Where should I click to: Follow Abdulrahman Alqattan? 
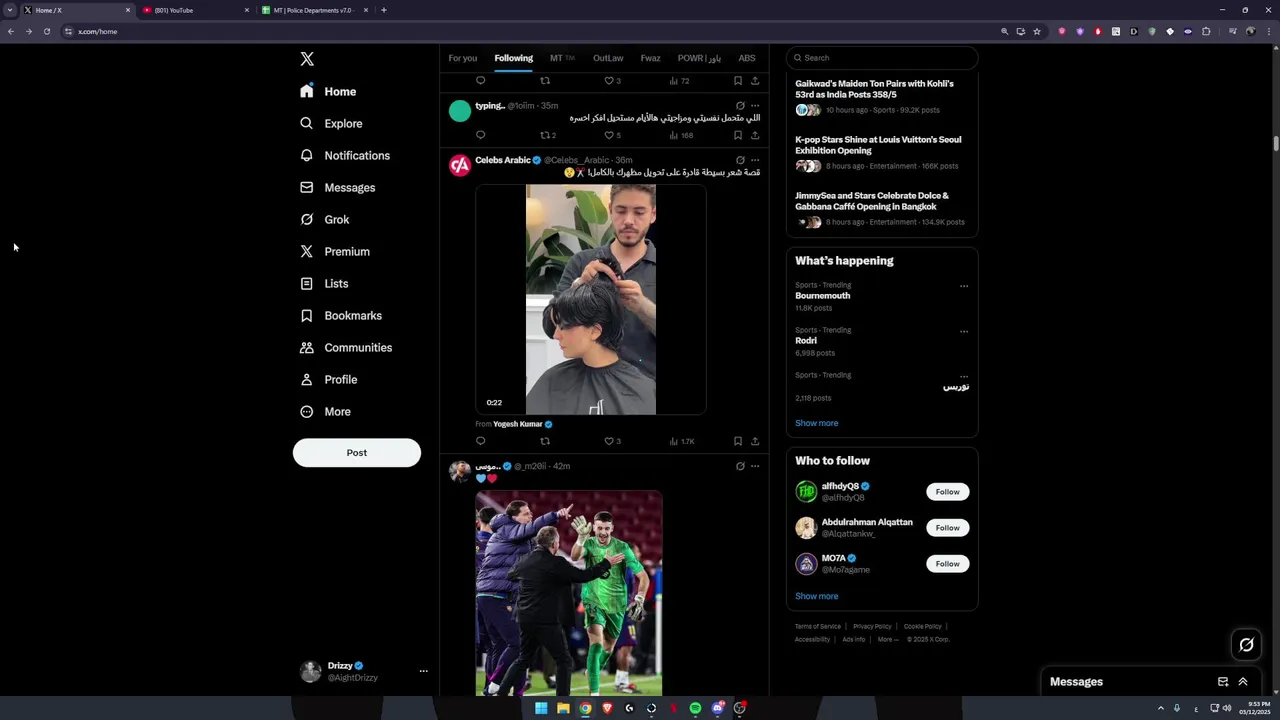[947, 528]
